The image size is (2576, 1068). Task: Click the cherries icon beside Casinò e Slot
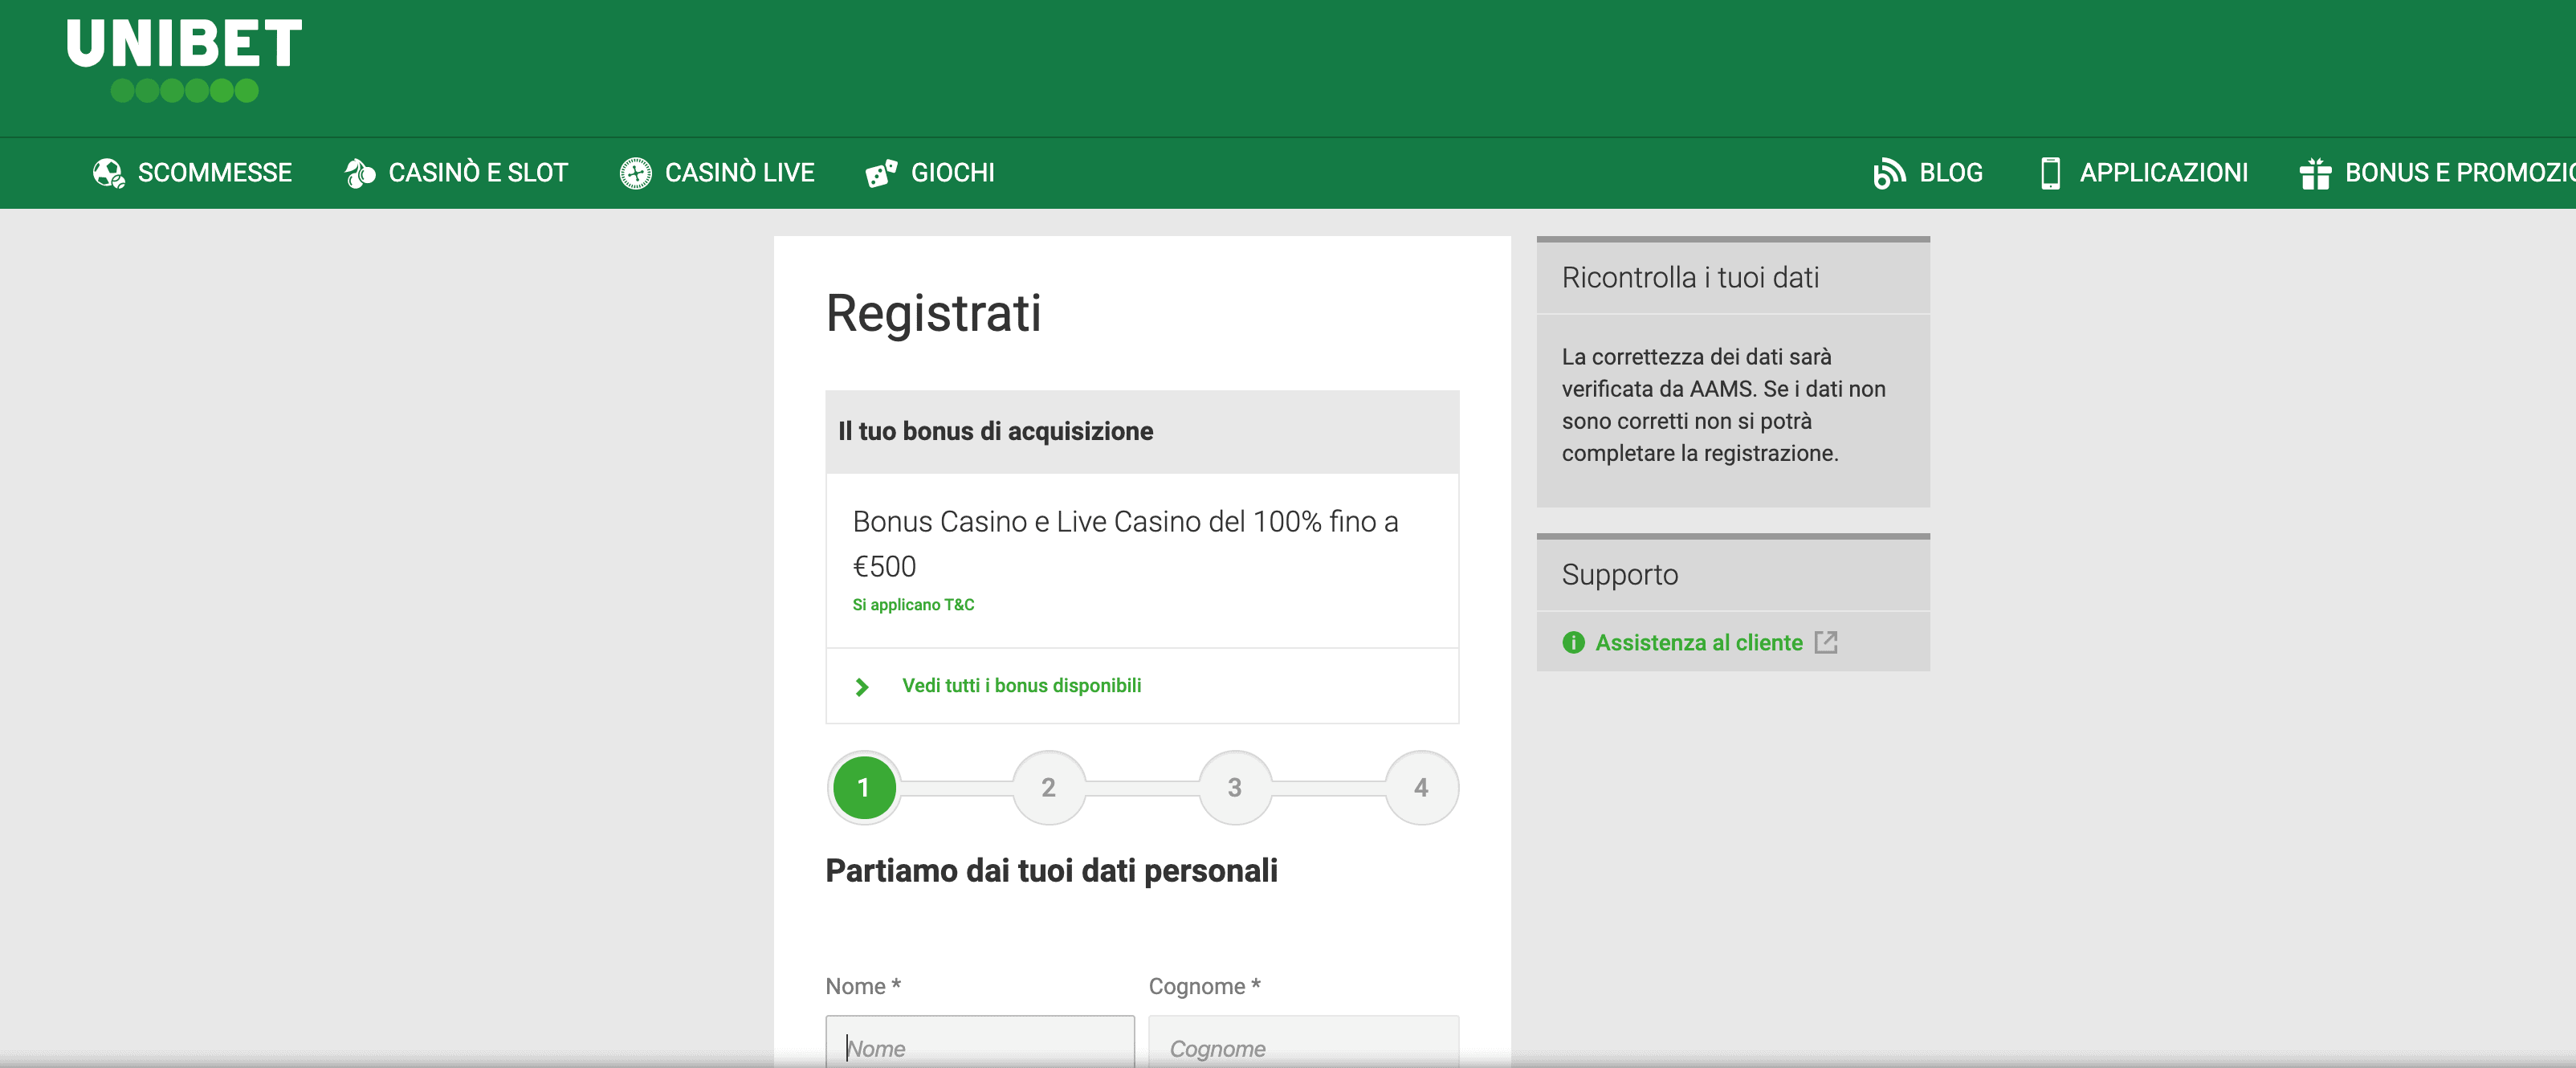(360, 173)
